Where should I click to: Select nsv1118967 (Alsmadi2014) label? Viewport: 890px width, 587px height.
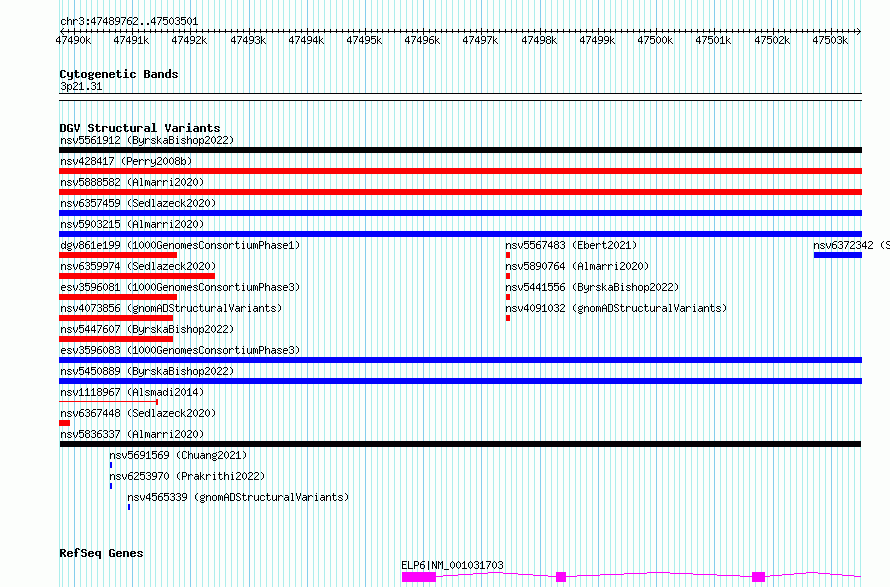point(132,392)
